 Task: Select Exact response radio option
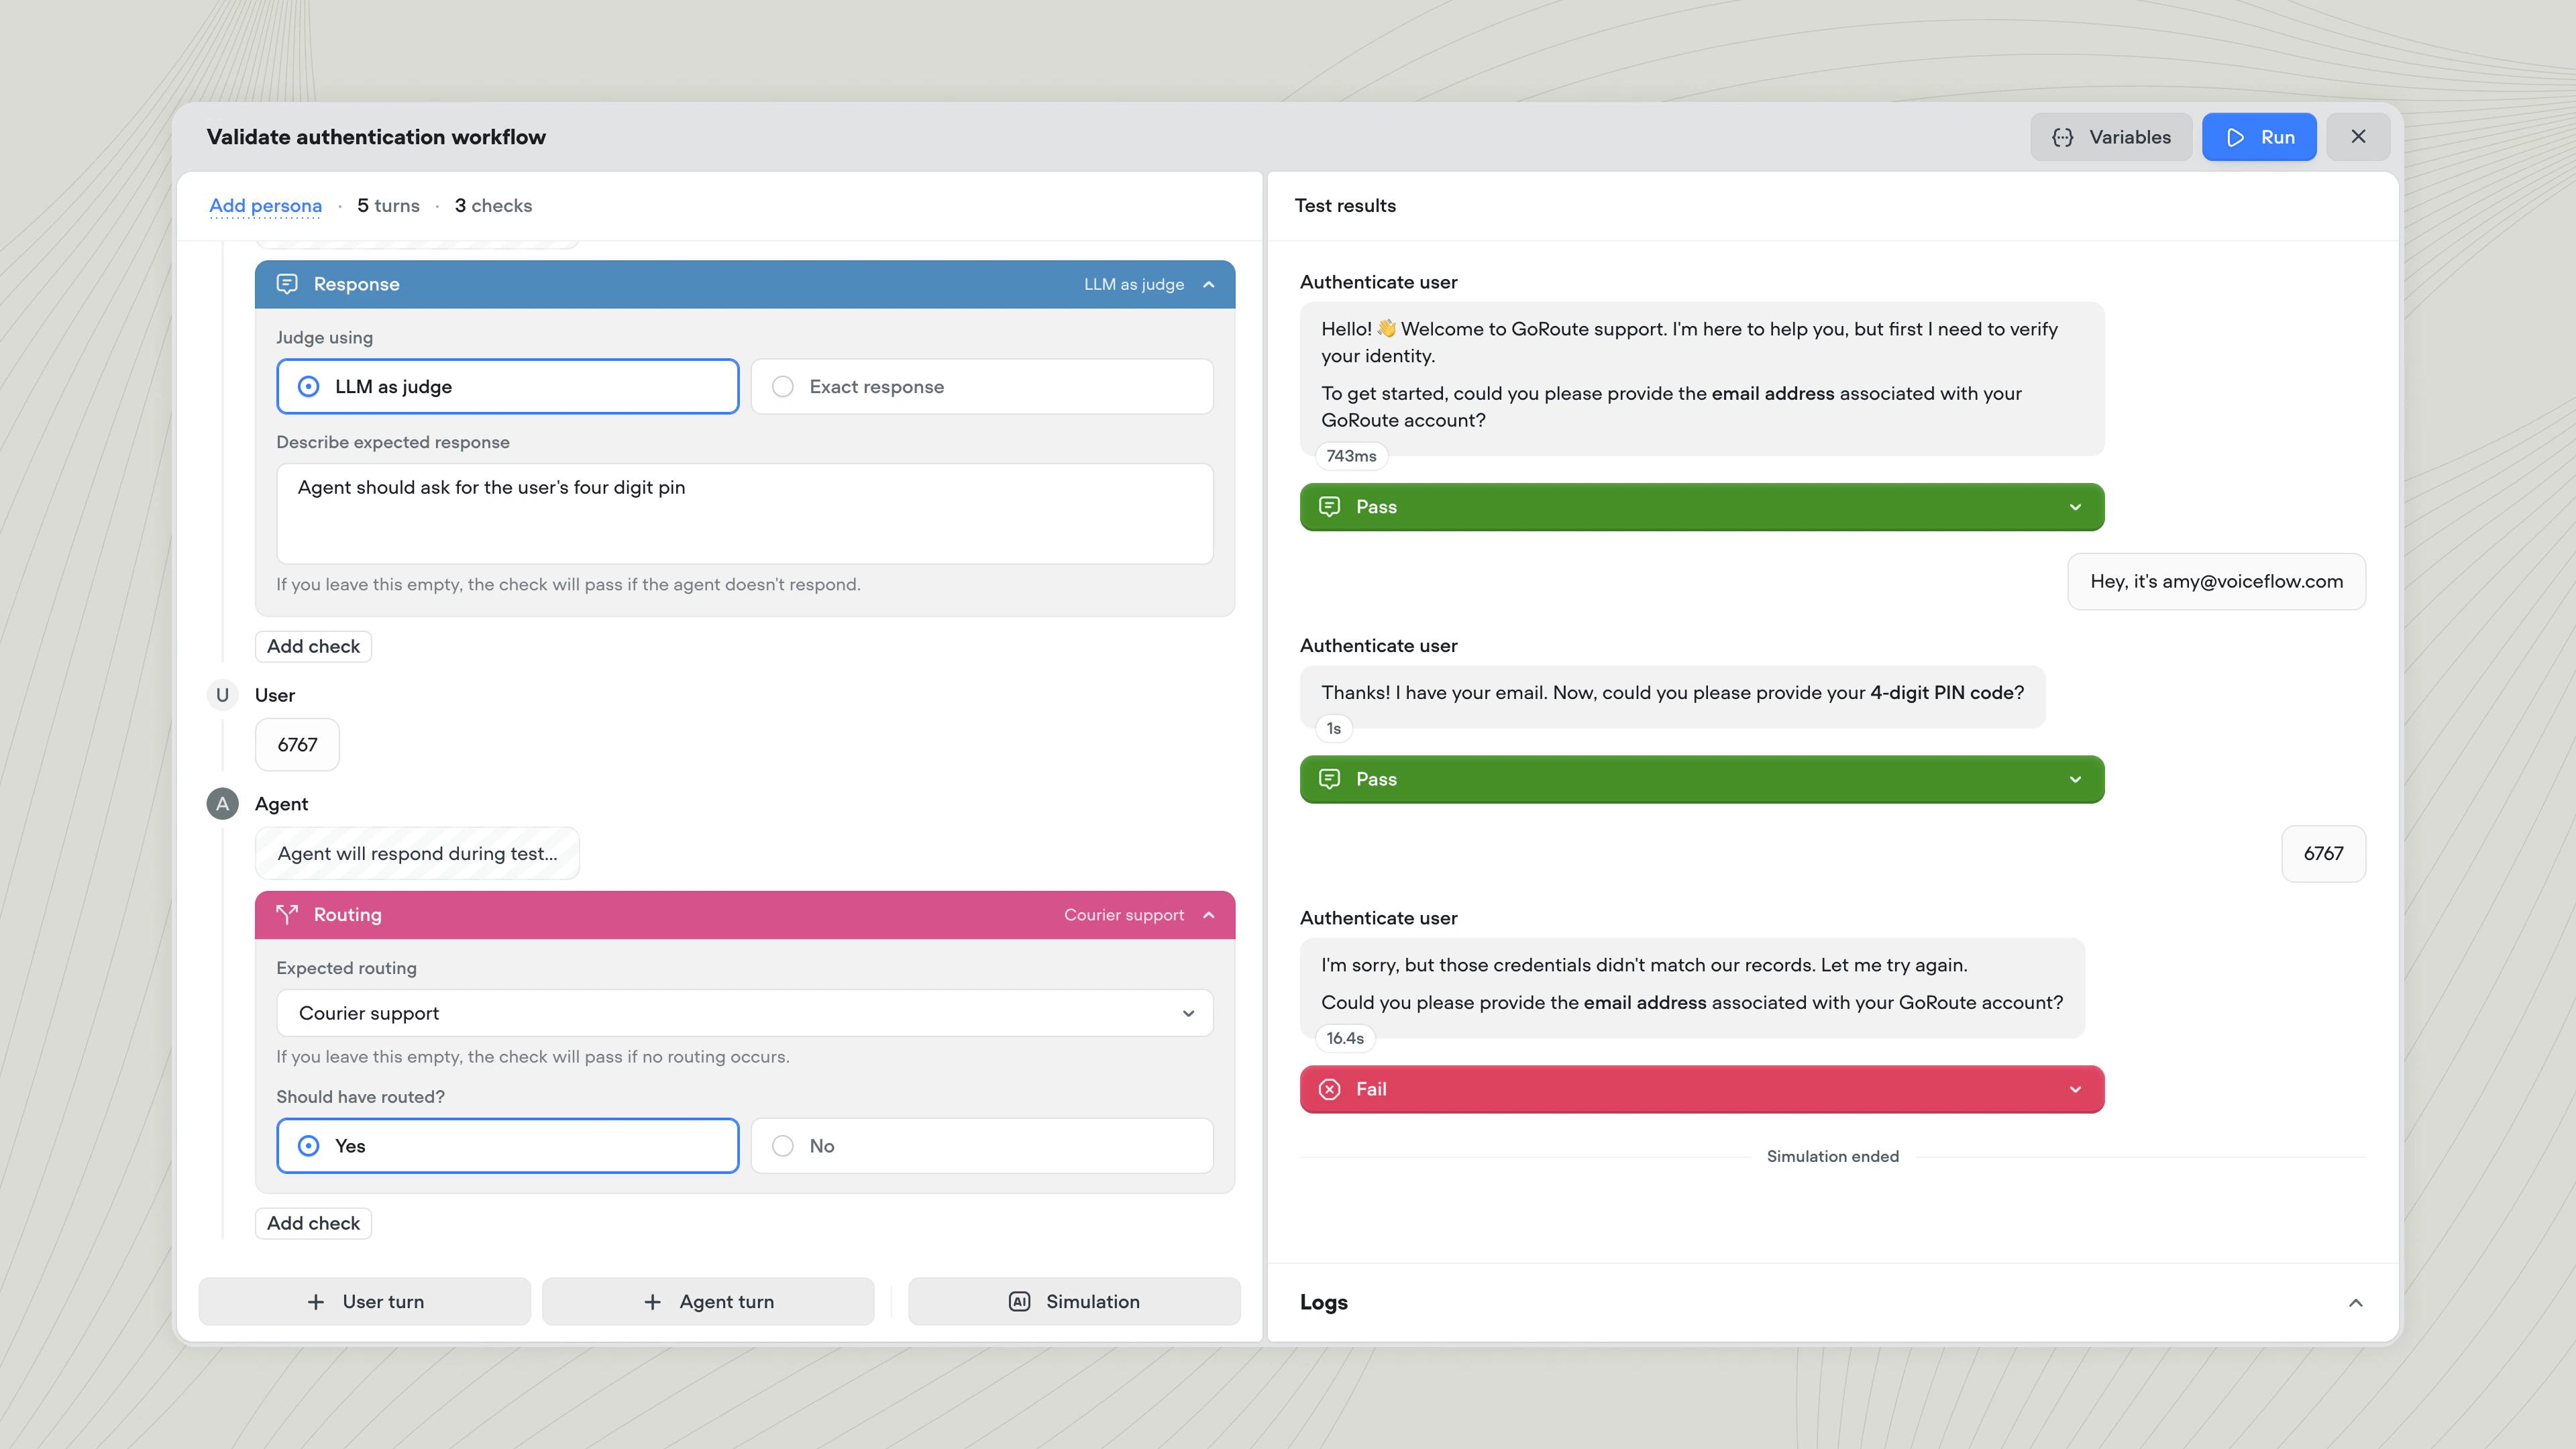pos(982,387)
